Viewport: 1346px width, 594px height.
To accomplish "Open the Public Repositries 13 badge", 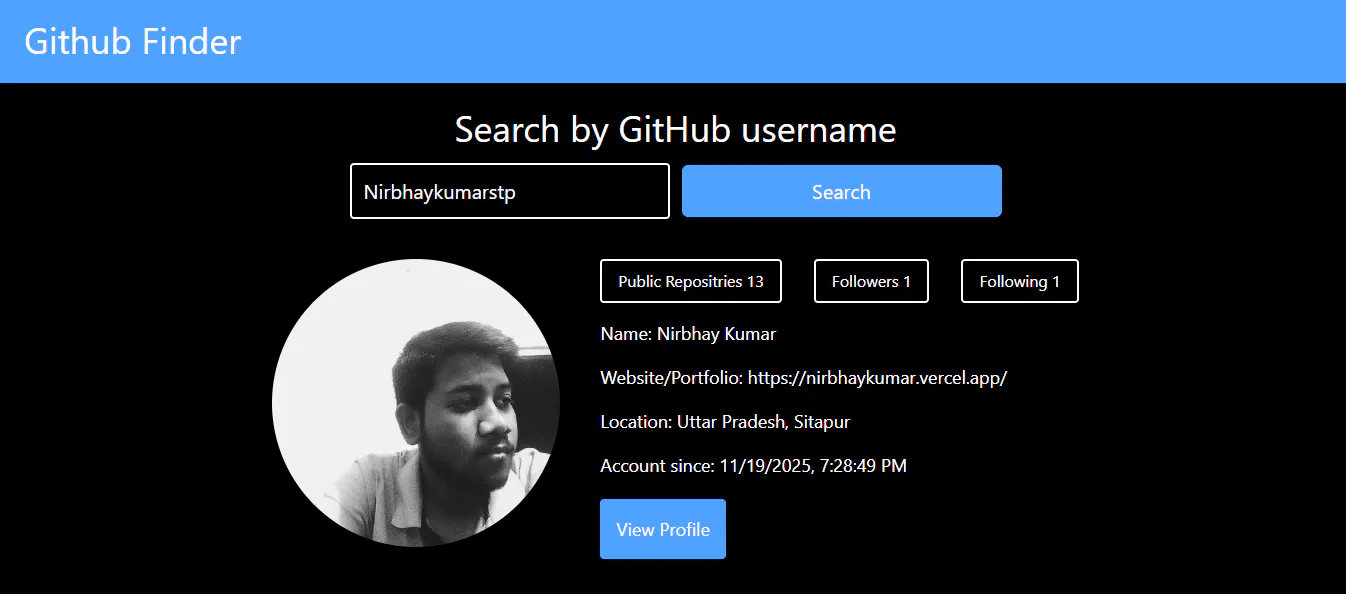I will (x=690, y=281).
